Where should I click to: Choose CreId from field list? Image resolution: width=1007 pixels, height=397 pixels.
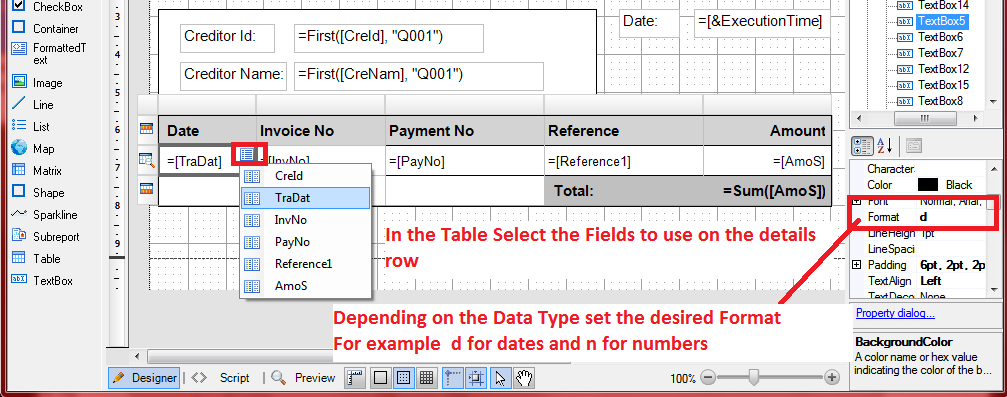click(306, 175)
